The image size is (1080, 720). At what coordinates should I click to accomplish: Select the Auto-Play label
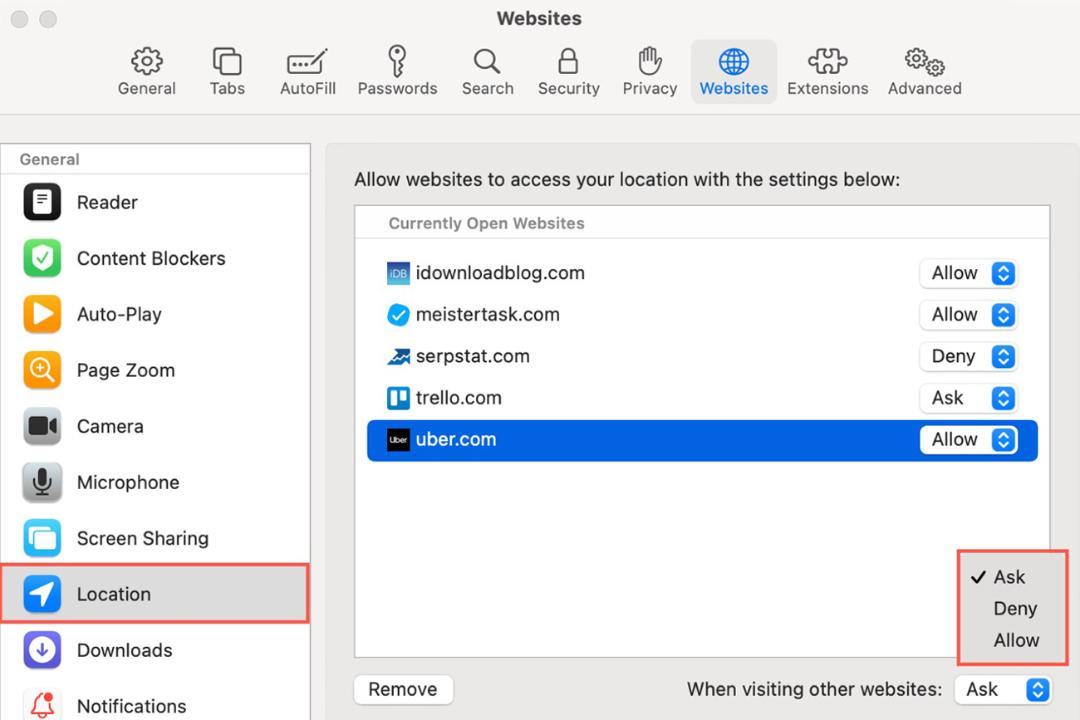click(x=119, y=314)
